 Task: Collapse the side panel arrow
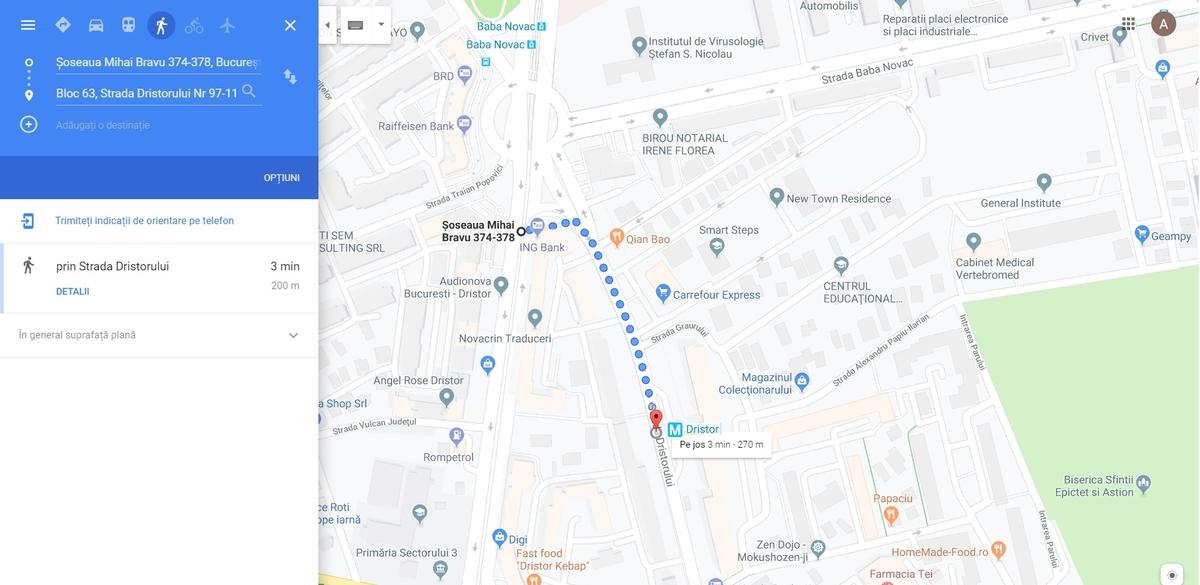(x=327, y=25)
